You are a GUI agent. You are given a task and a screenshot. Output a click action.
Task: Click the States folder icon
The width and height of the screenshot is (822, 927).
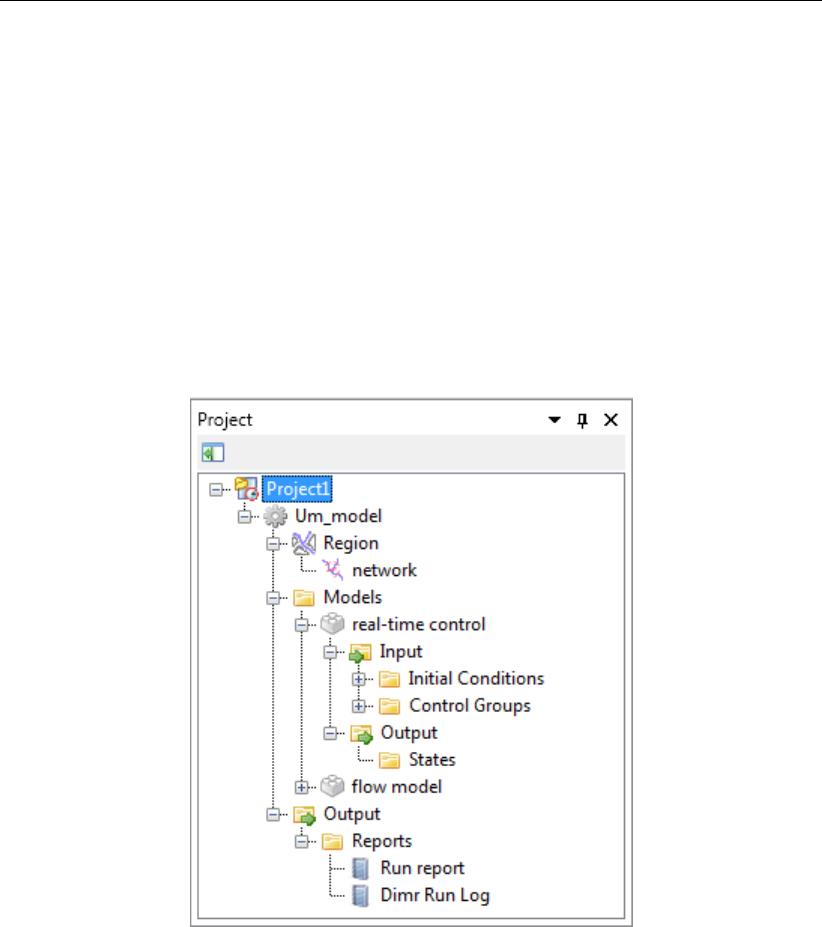(x=389, y=760)
